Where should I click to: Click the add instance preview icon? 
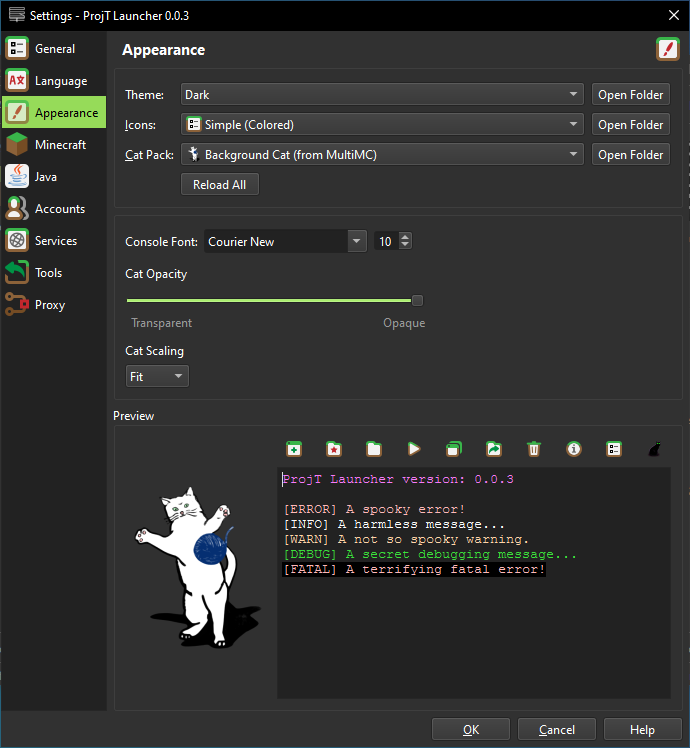[x=294, y=449]
